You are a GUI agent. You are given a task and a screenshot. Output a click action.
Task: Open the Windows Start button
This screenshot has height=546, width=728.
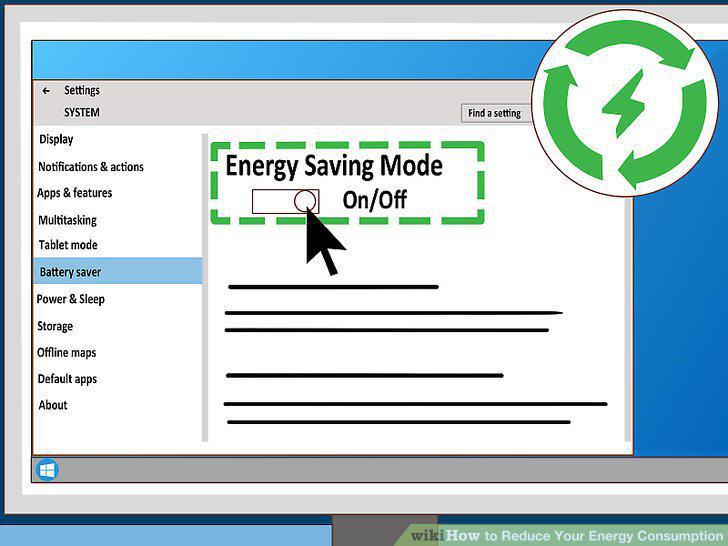47,470
